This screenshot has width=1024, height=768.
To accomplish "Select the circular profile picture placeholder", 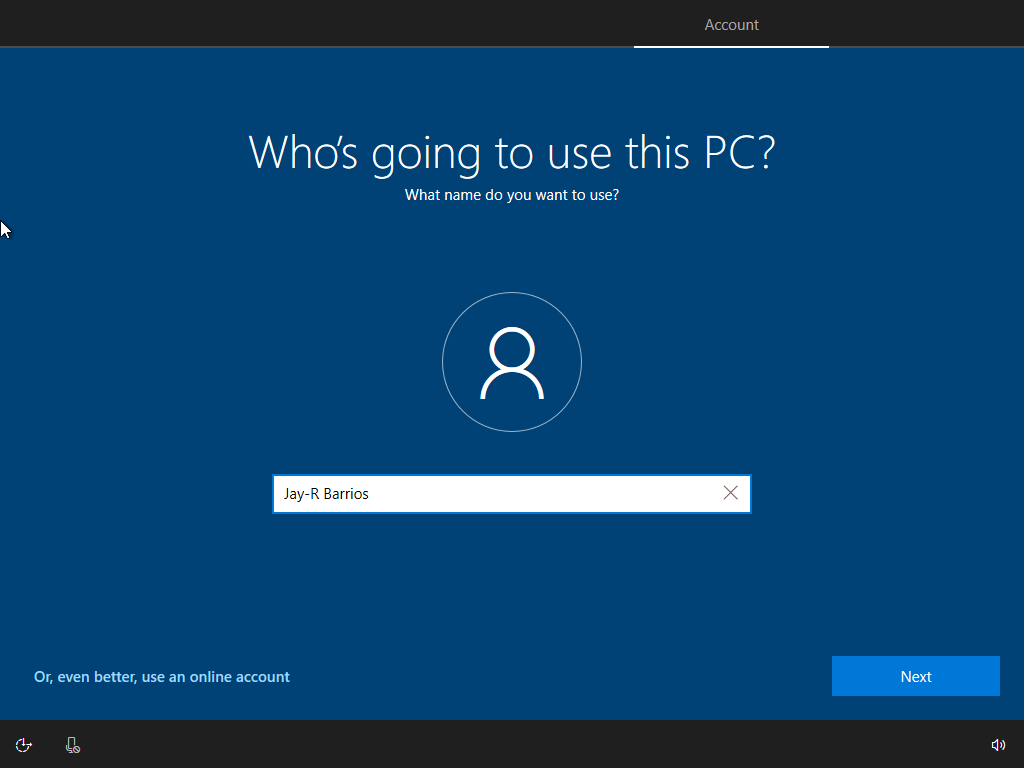I will (x=511, y=362).
